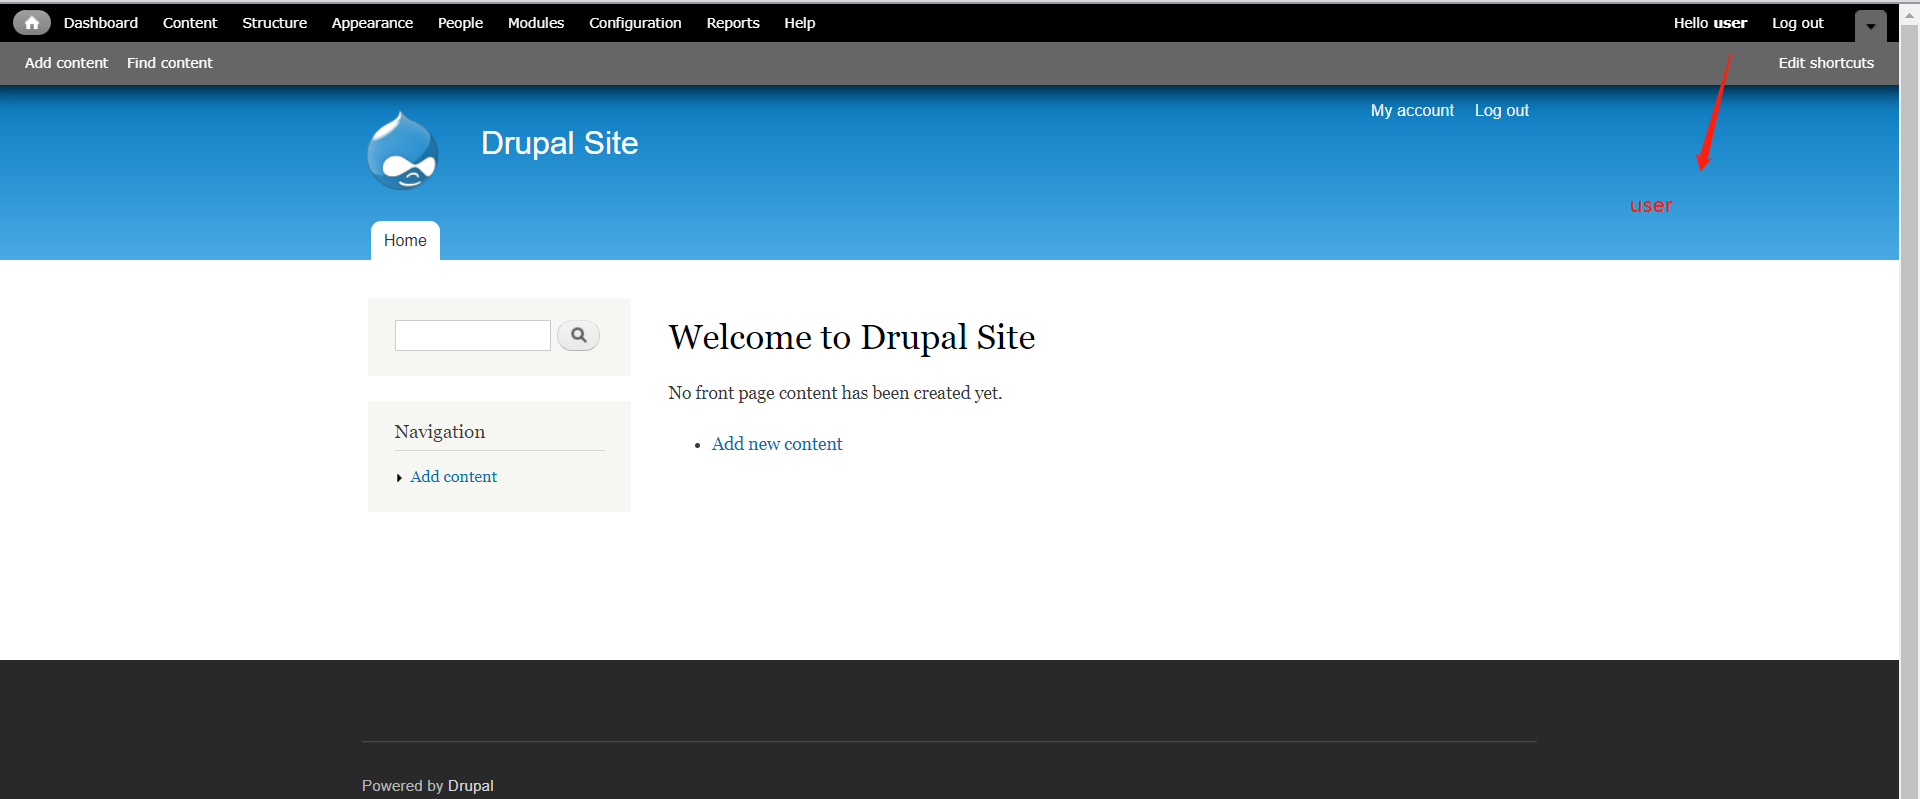Expand the Add content navigation arrow
This screenshot has height=799, width=1920.
pyautogui.click(x=399, y=478)
